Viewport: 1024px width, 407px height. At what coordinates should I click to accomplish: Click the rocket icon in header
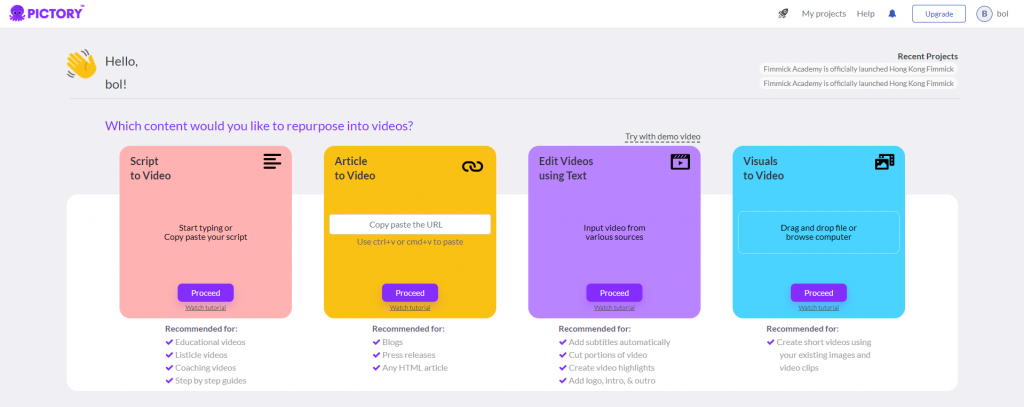click(x=783, y=14)
